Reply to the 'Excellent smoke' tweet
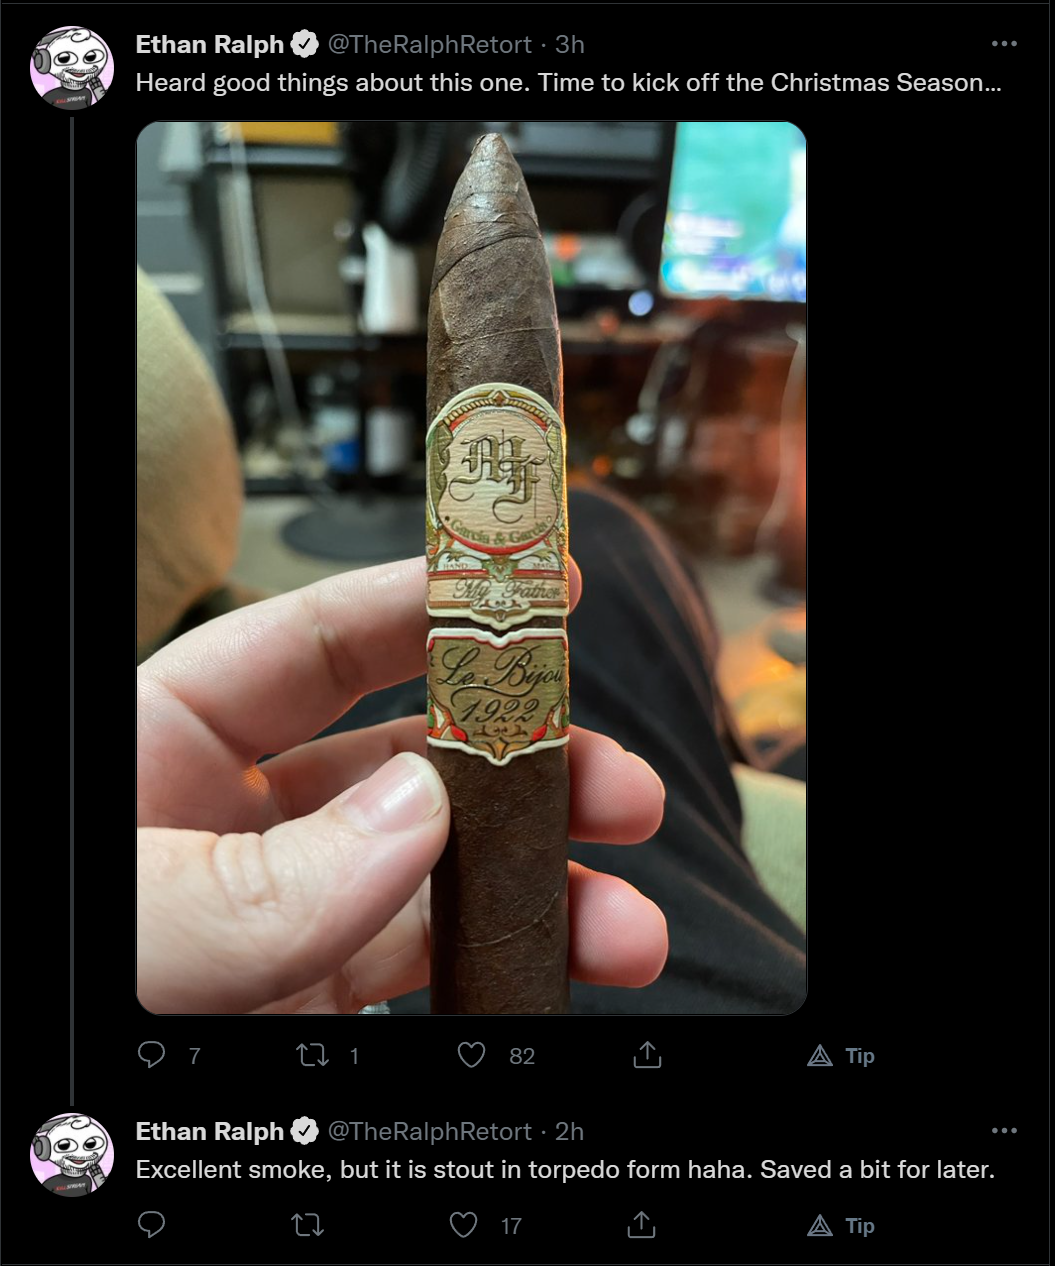 (x=152, y=1225)
